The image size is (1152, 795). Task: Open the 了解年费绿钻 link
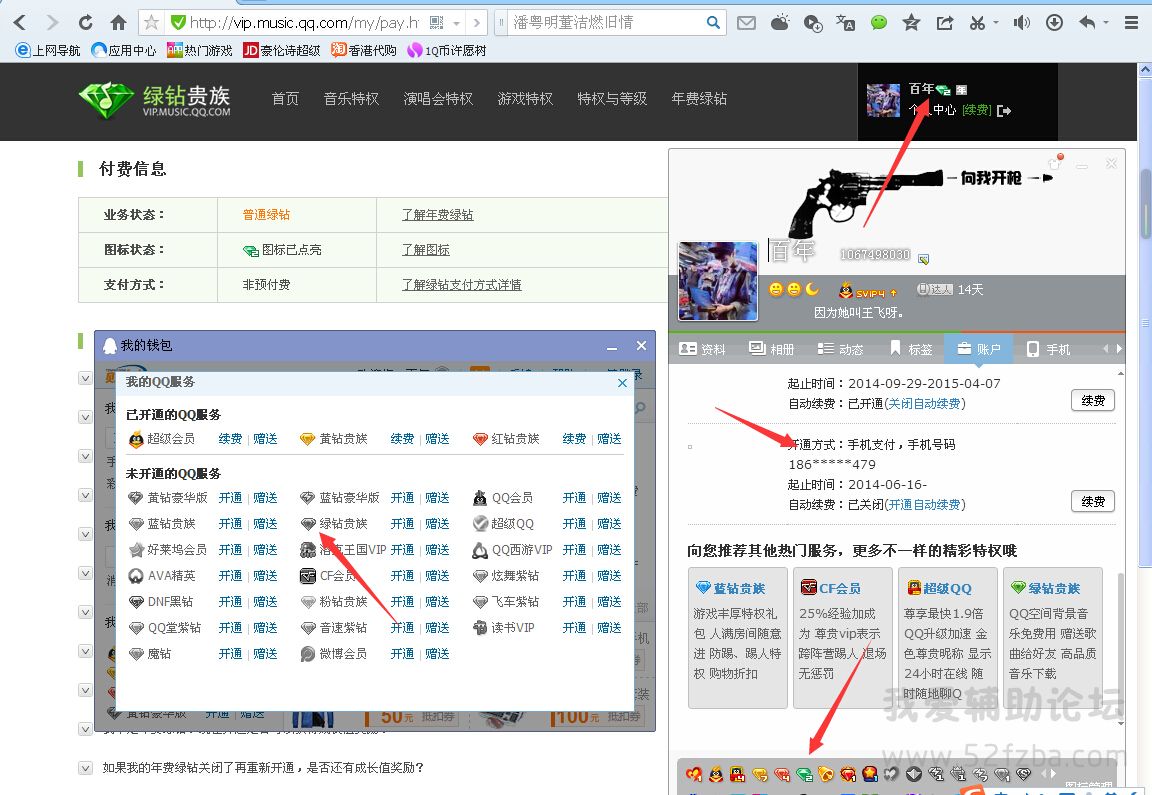coord(438,215)
